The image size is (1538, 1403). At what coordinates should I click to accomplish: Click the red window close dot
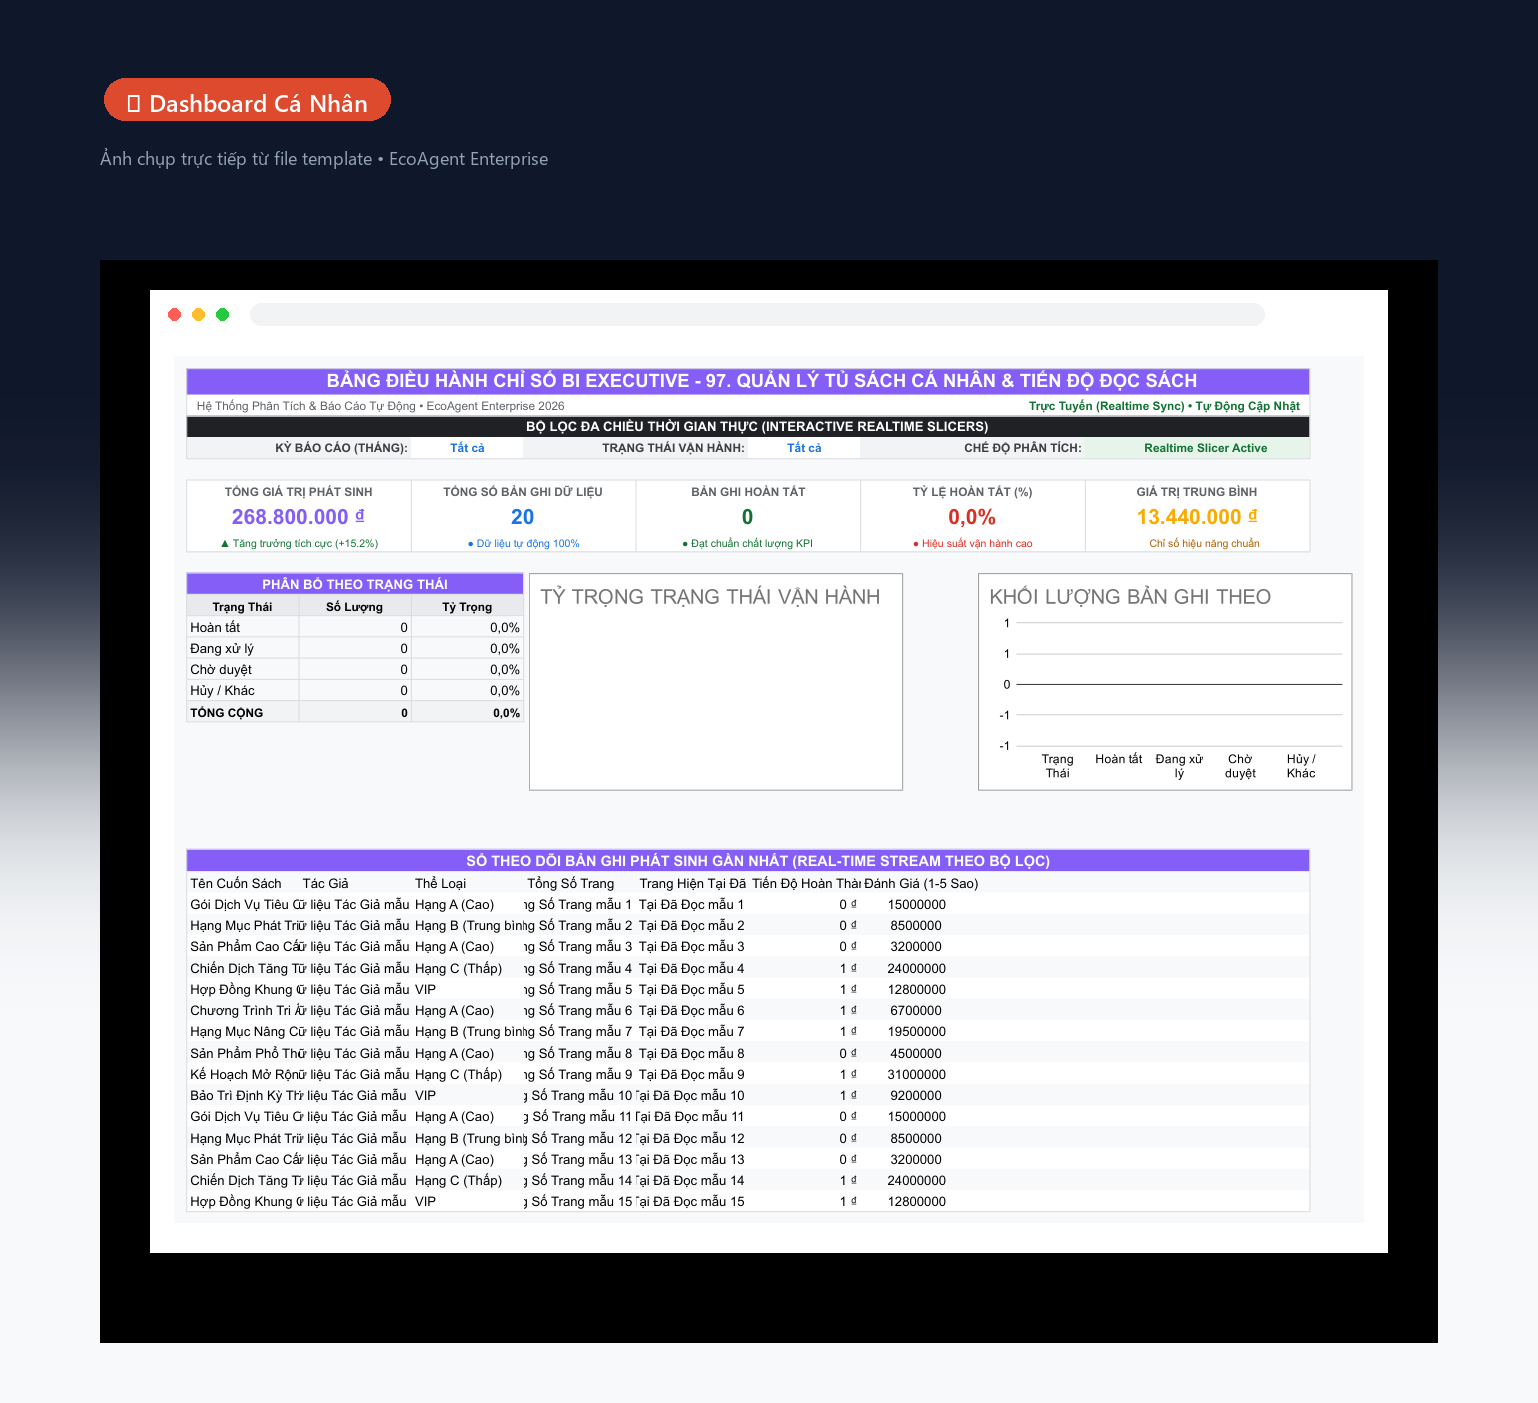tap(175, 314)
